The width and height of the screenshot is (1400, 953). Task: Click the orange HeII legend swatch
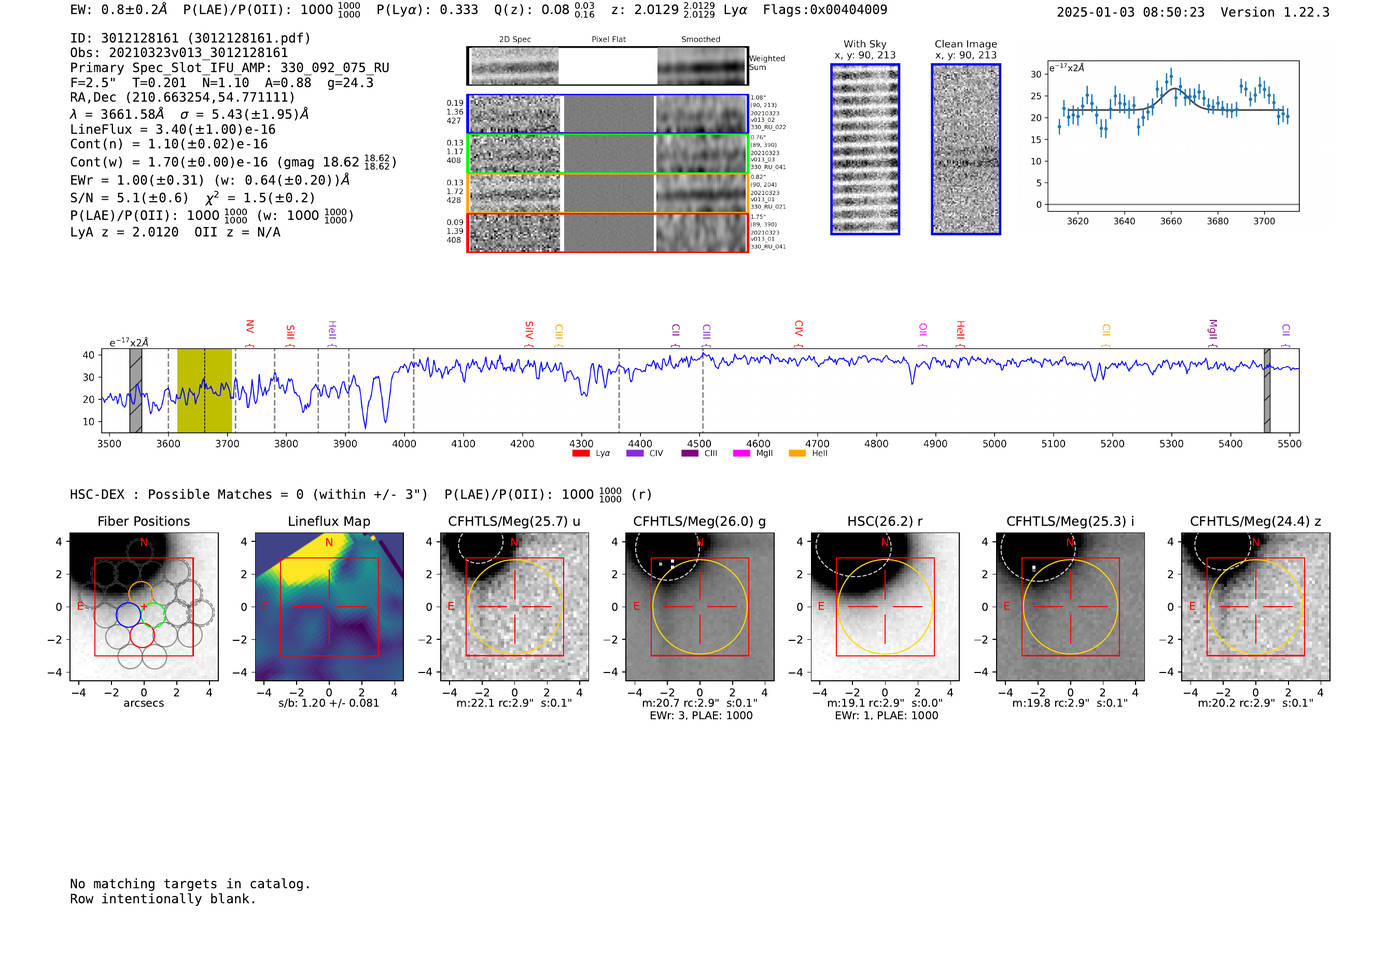point(797,453)
